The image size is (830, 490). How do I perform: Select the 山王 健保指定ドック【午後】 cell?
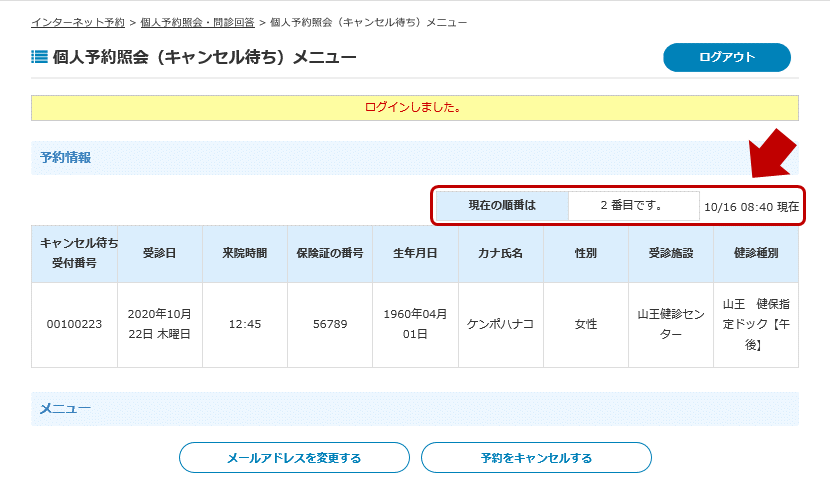(x=756, y=324)
